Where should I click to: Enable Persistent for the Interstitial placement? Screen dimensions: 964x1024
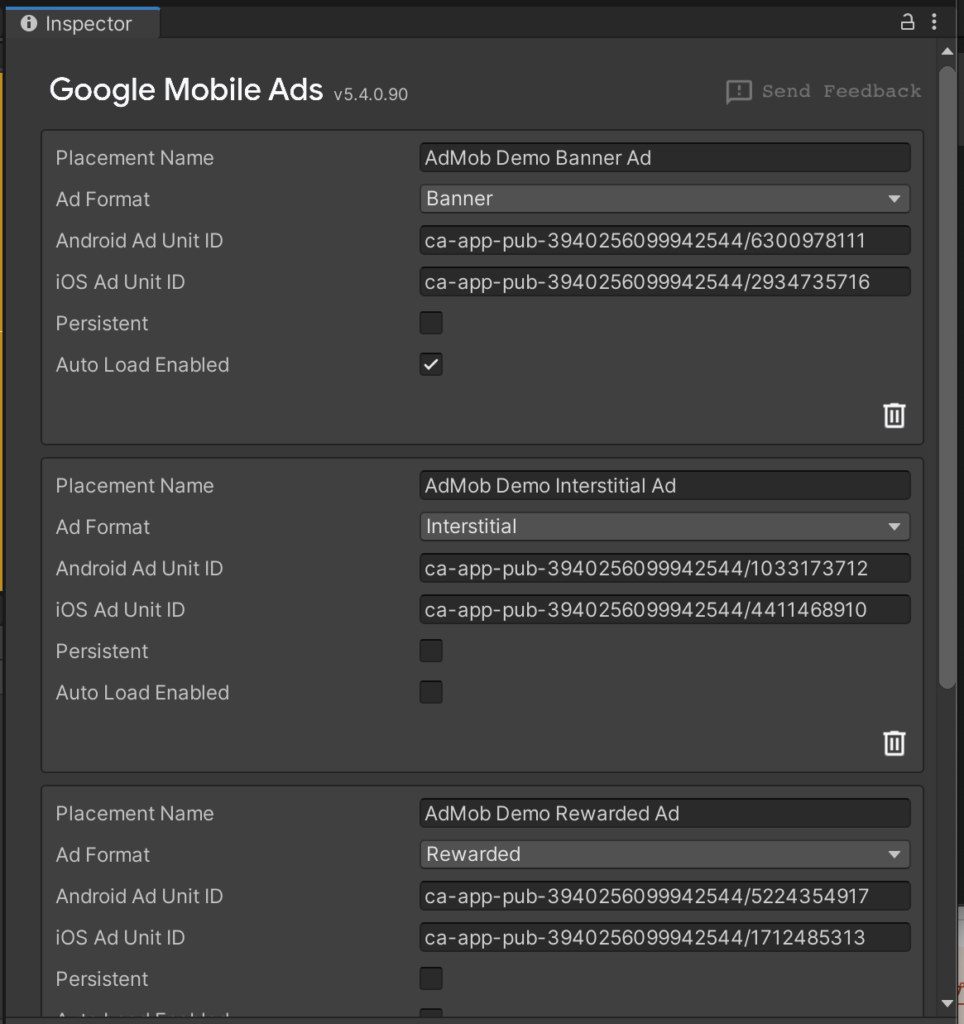point(430,650)
